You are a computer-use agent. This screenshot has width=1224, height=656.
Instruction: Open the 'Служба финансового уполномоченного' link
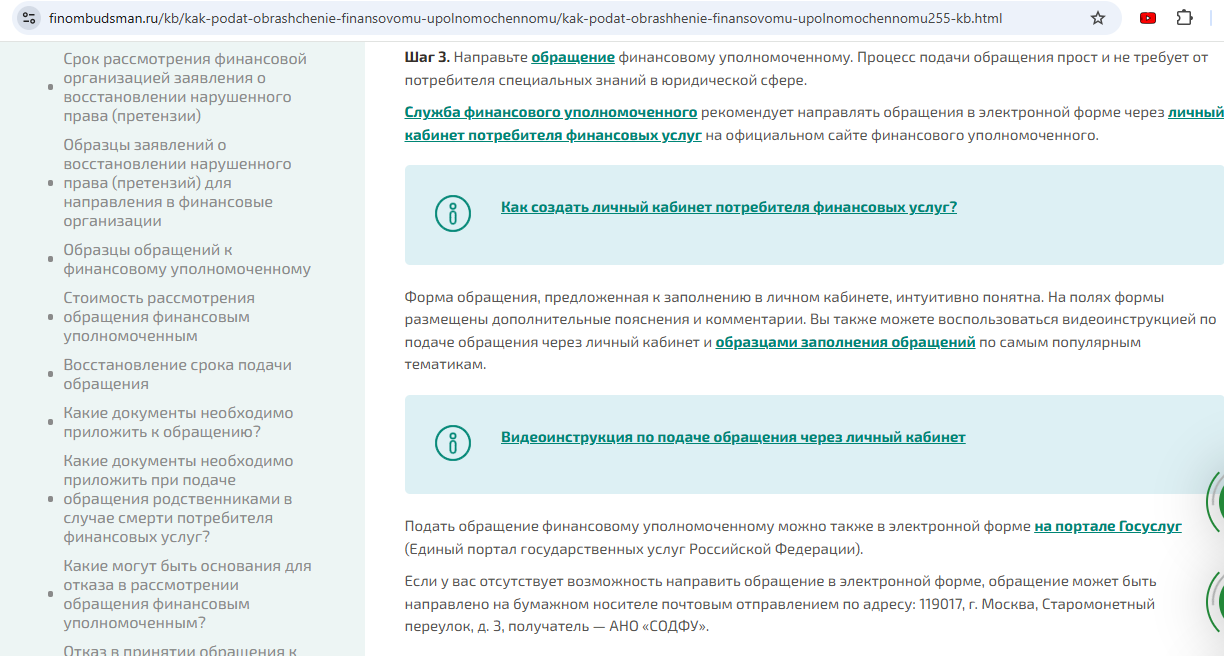click(550, 112)
